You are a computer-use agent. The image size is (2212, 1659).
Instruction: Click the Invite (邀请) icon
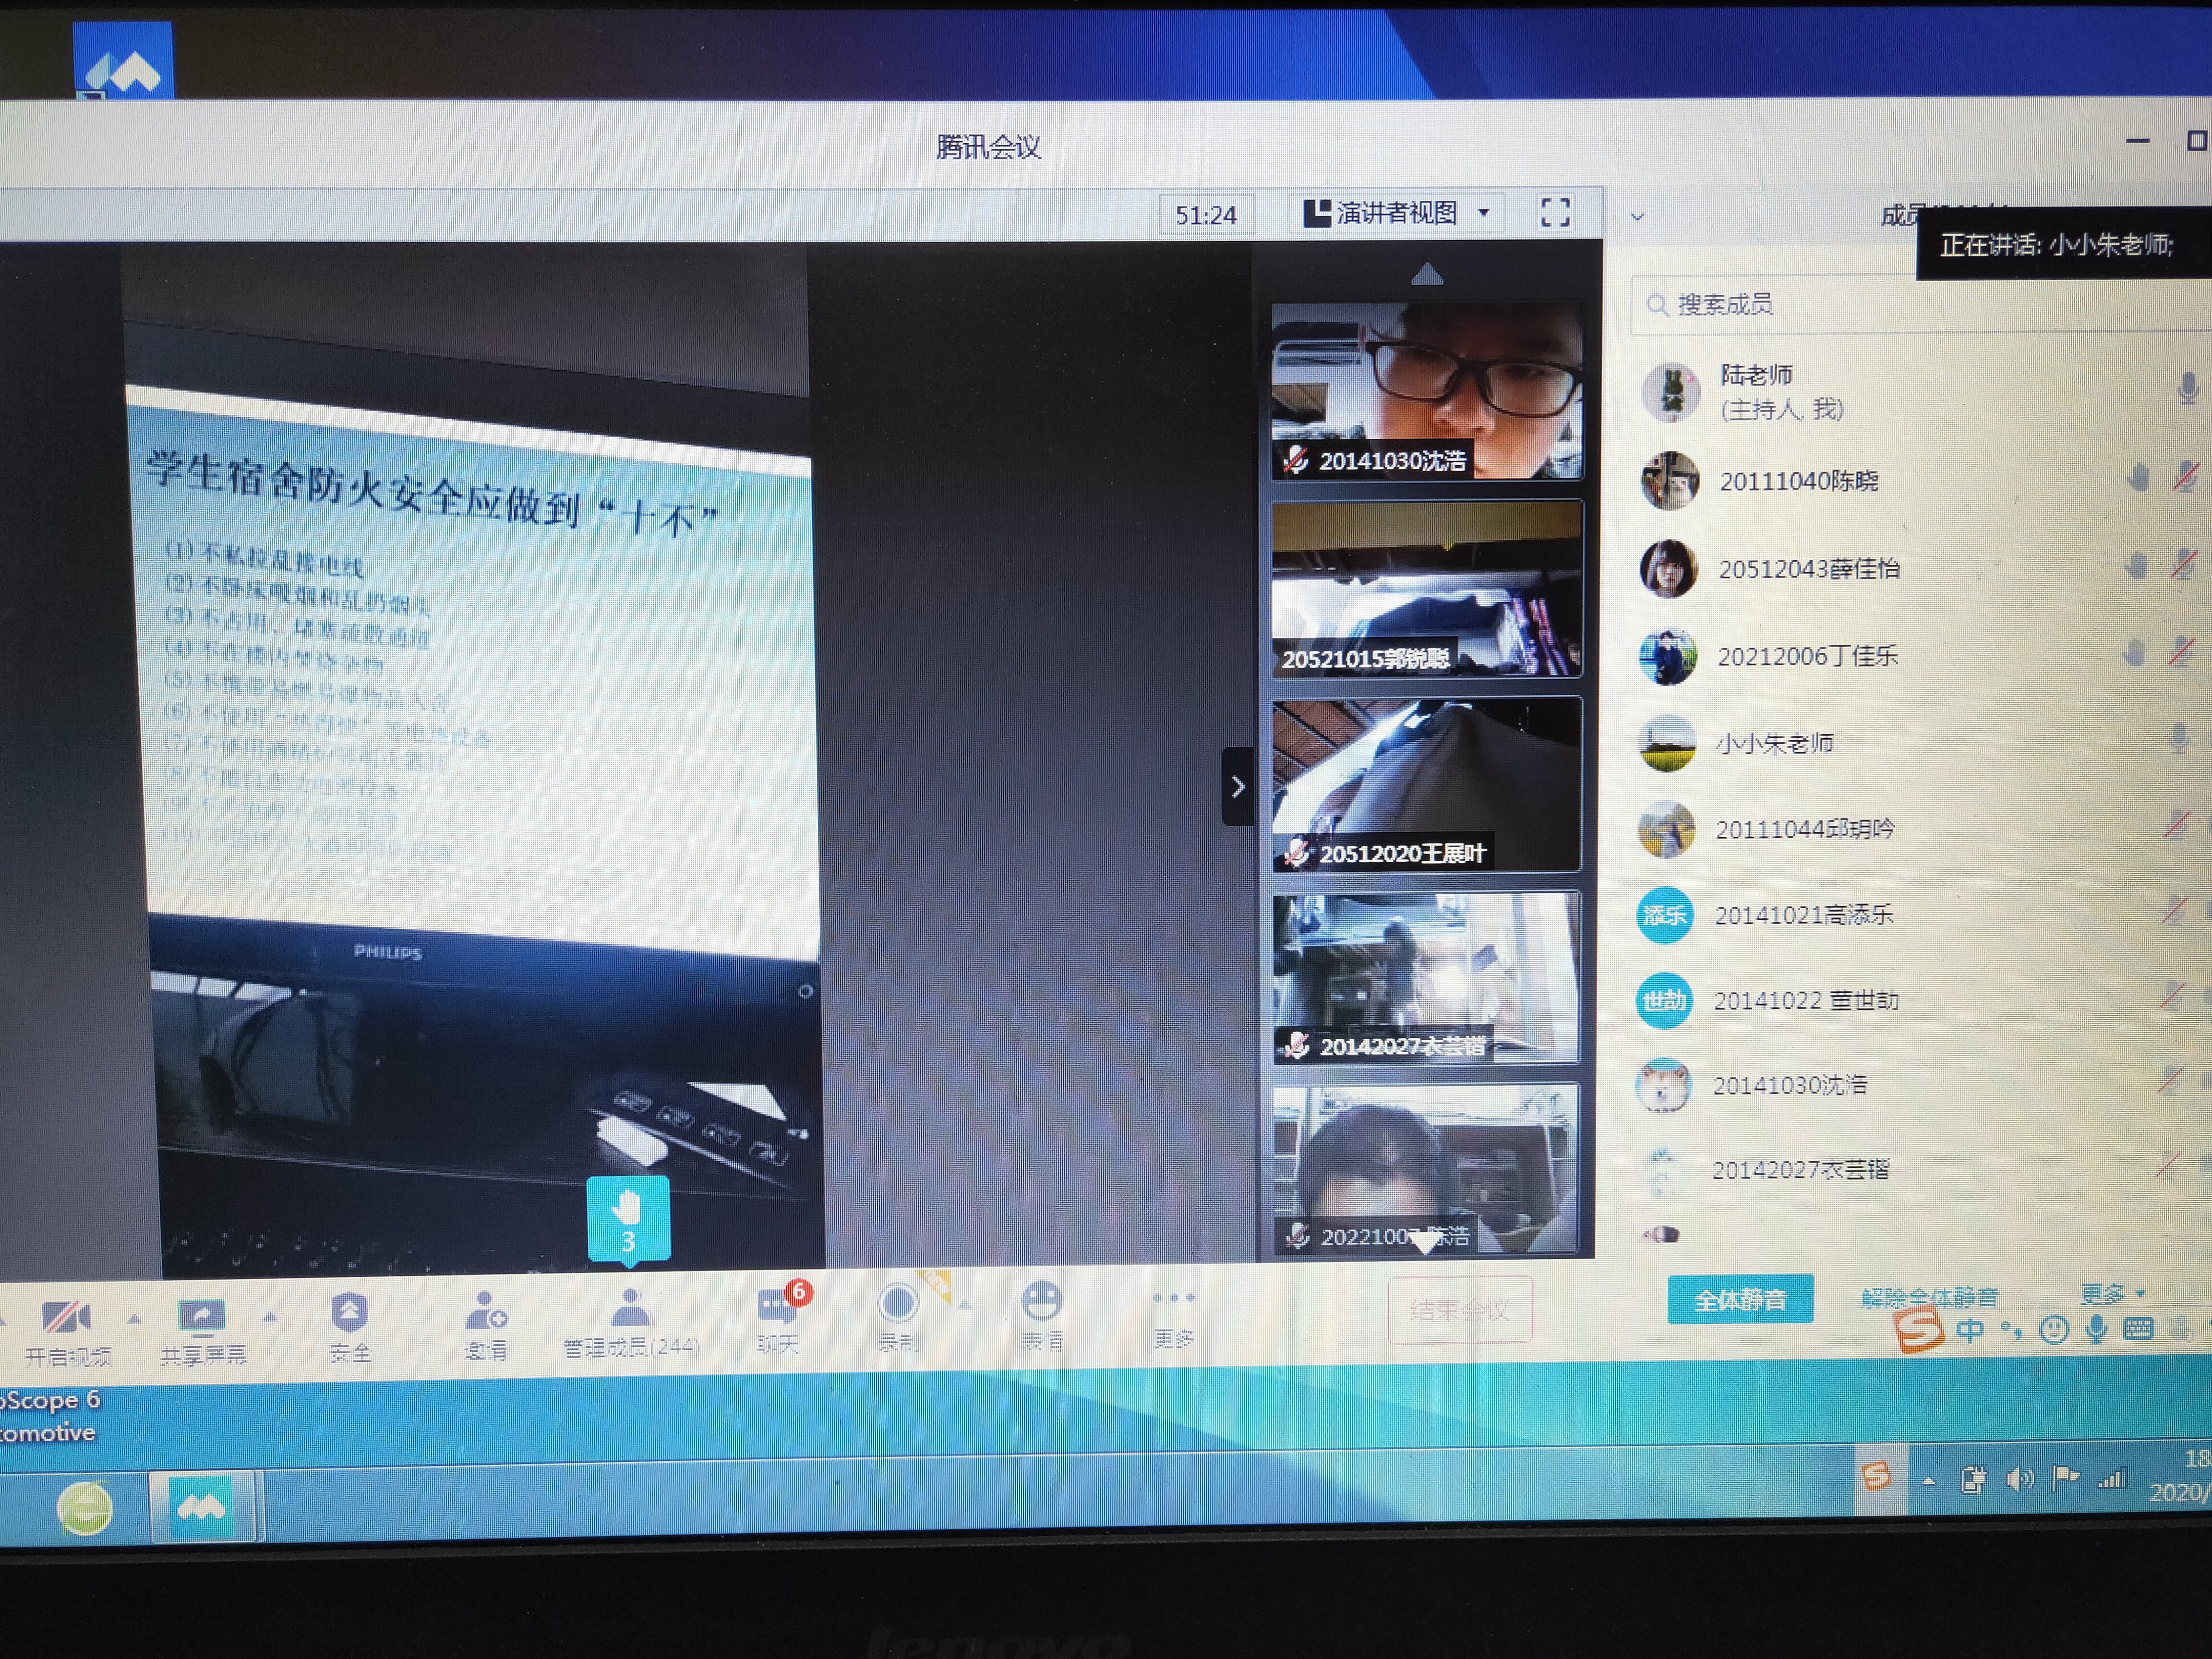[486, 1311]
